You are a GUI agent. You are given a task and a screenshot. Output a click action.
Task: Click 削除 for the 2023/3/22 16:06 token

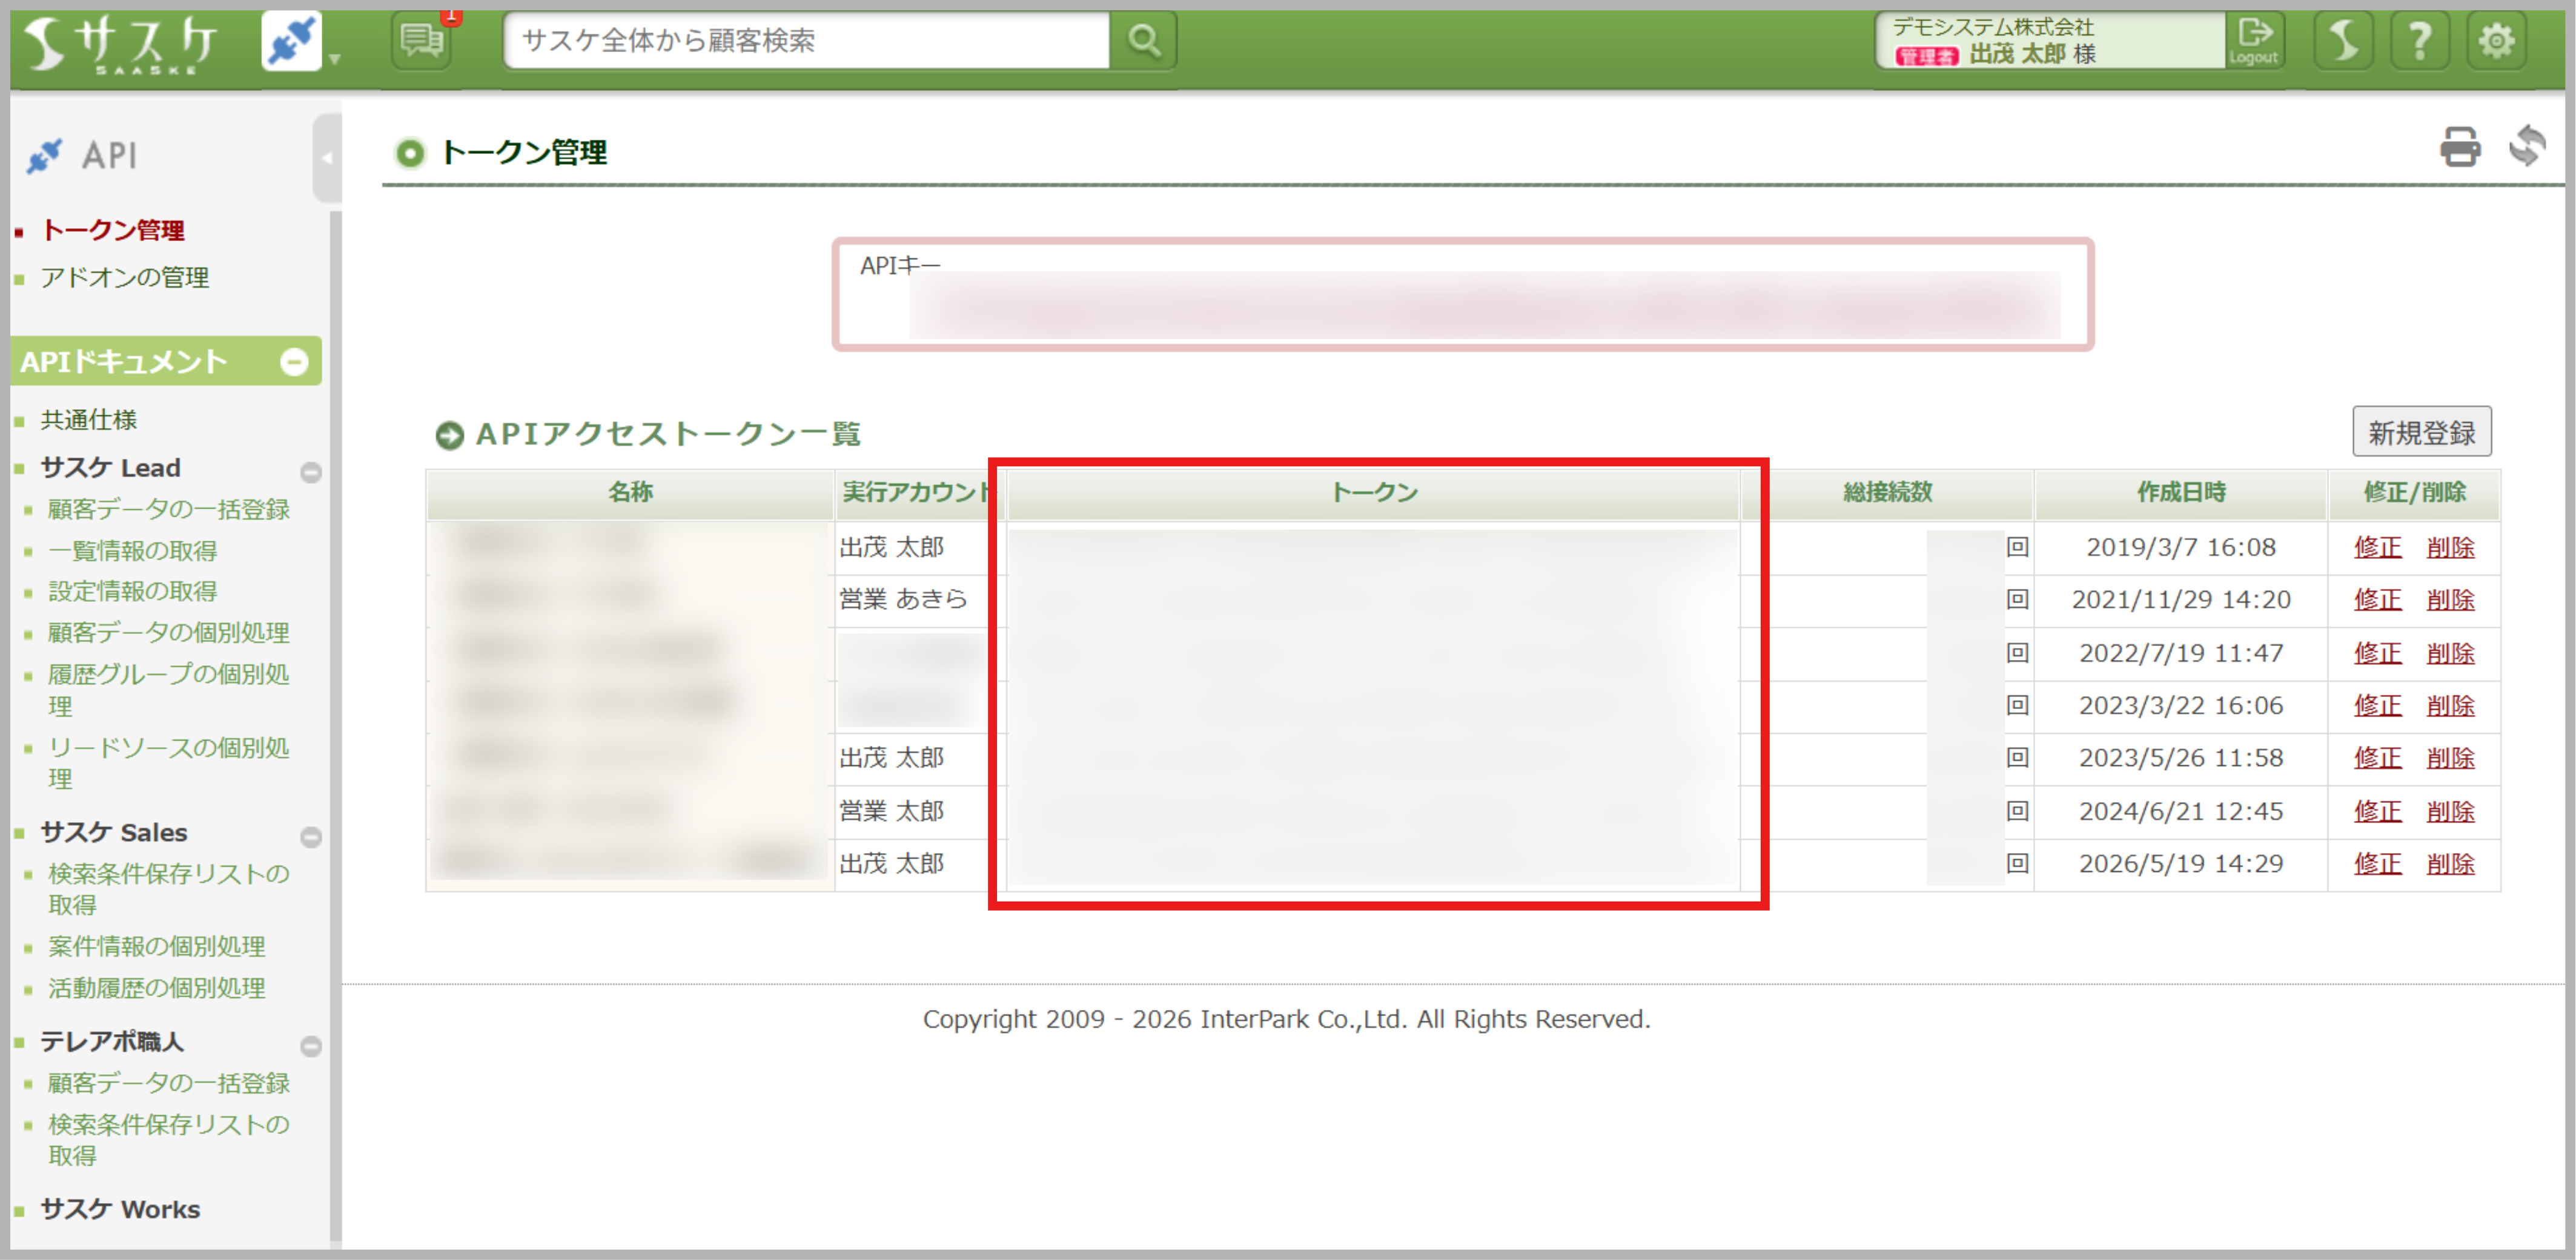(x=2450, y=706)
